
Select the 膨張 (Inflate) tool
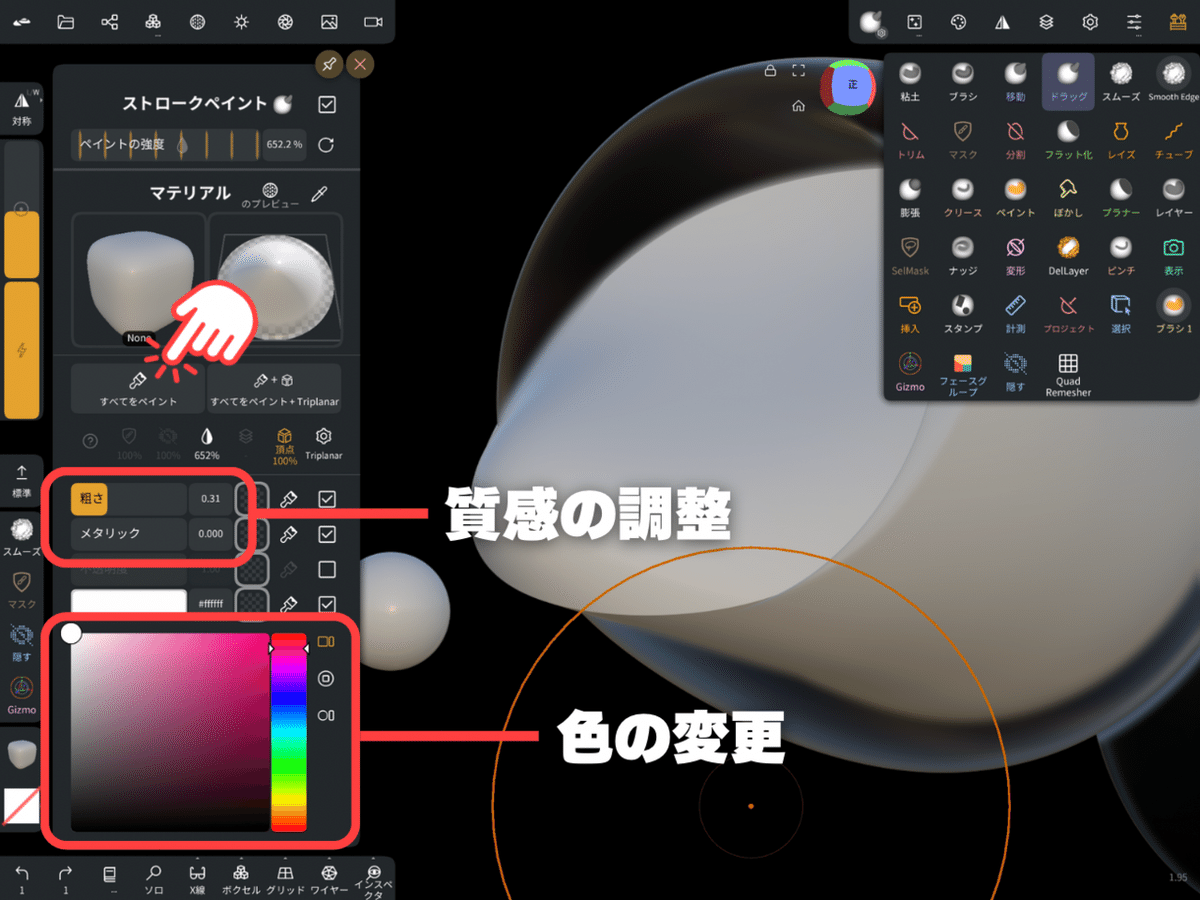click(910, 197)
